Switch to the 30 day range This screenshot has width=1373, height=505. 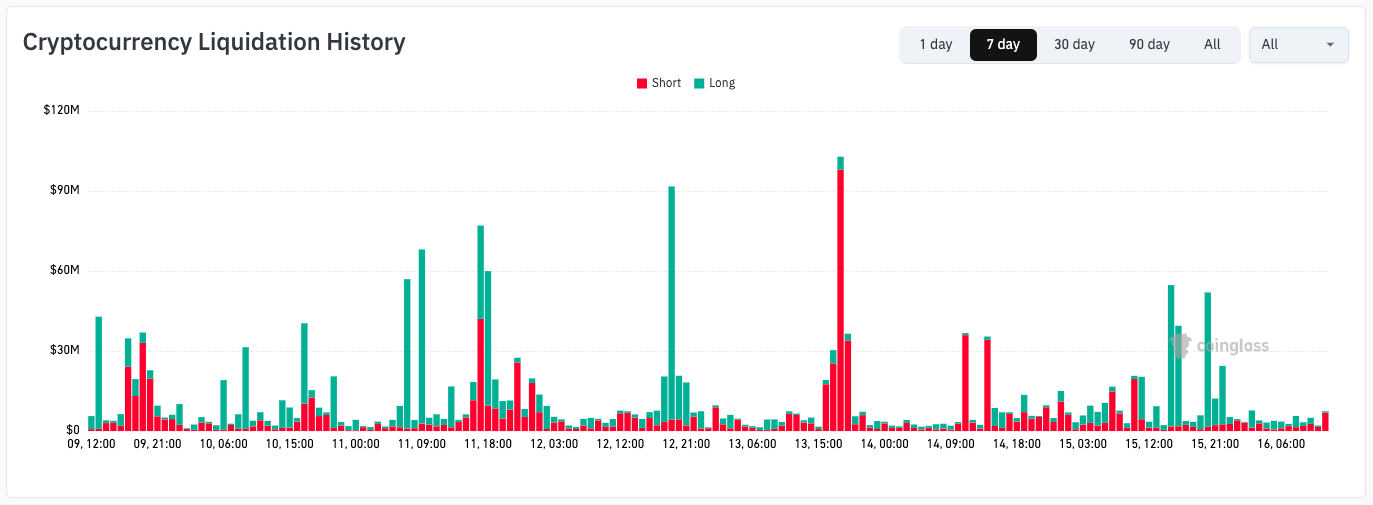(1074, 45)
